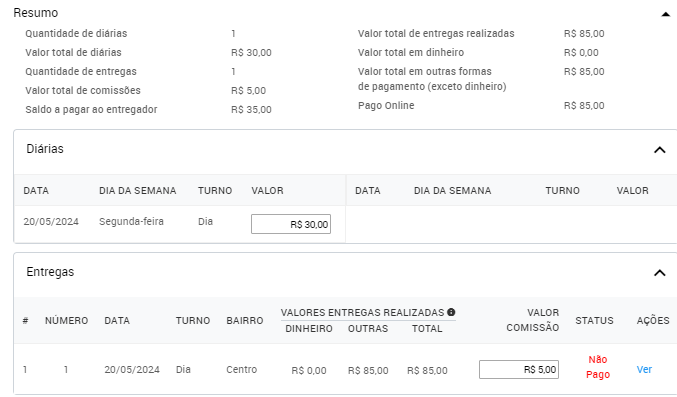Collapse the Entregas panel chevron

click(x=659, y=273)
